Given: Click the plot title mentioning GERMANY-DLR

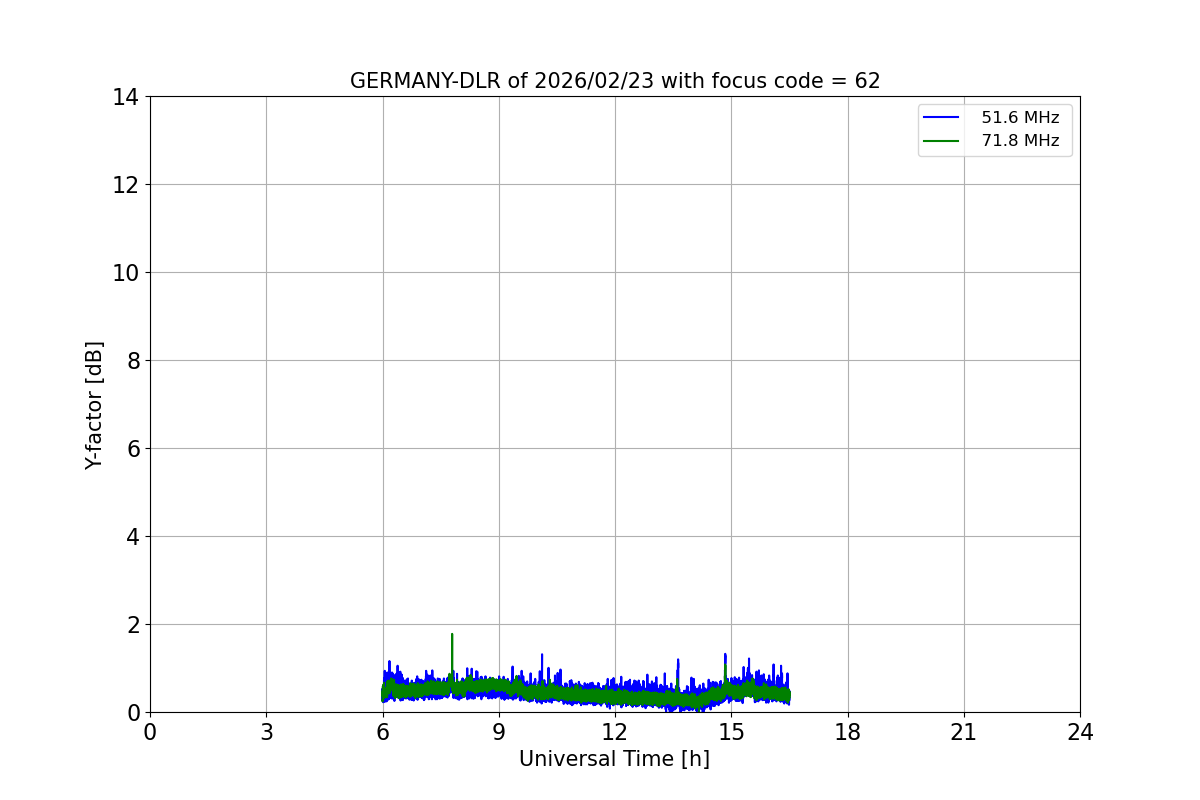Looking at the screenshot, I should [x=615, y=81].
